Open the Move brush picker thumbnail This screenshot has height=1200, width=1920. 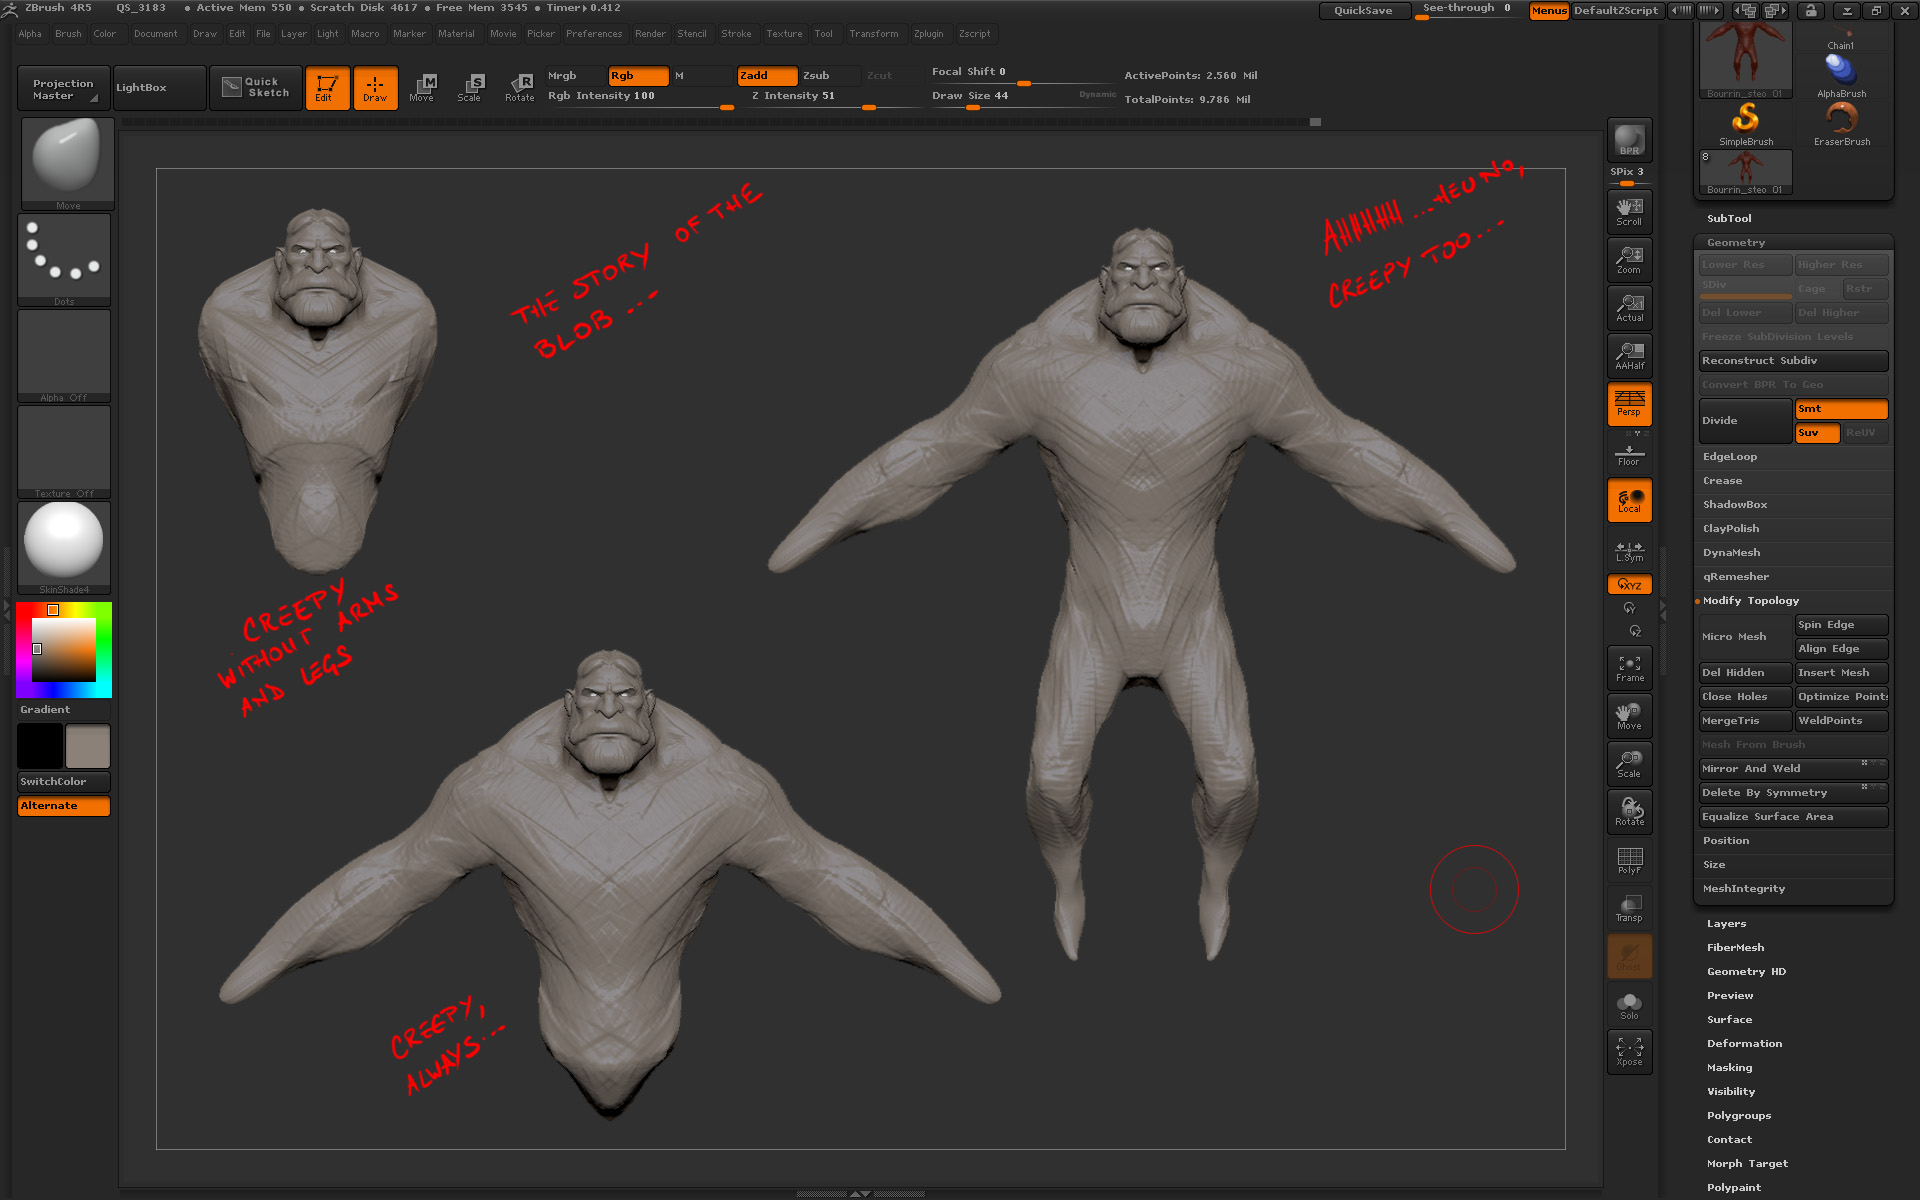(66, 164)
